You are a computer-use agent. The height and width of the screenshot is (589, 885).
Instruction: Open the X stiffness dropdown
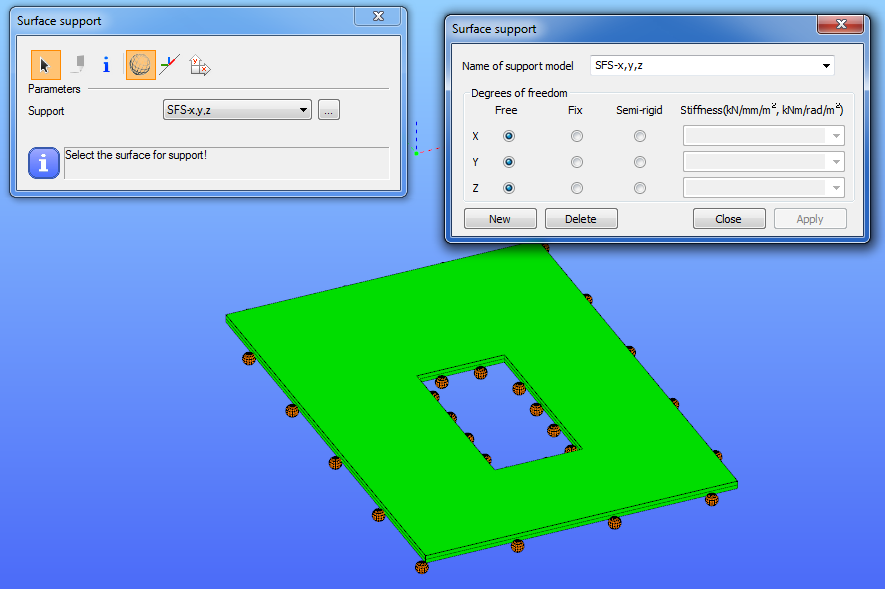click(764, 136)
